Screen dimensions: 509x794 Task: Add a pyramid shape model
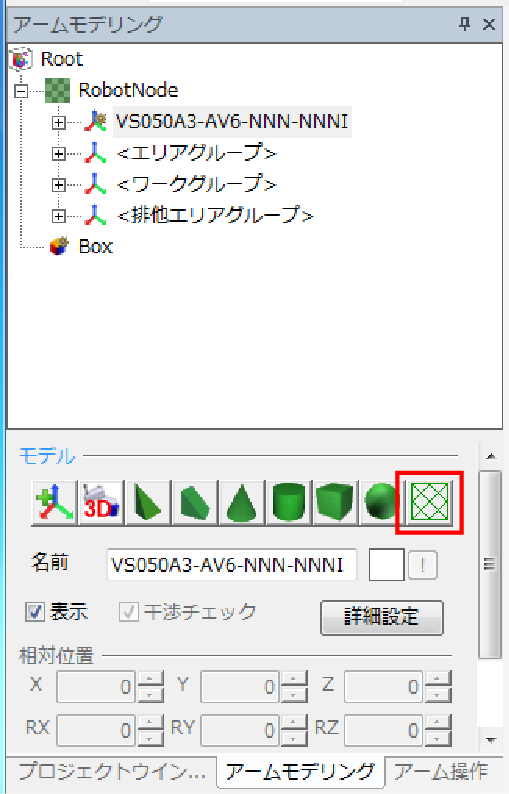click(x=147, y=503)
